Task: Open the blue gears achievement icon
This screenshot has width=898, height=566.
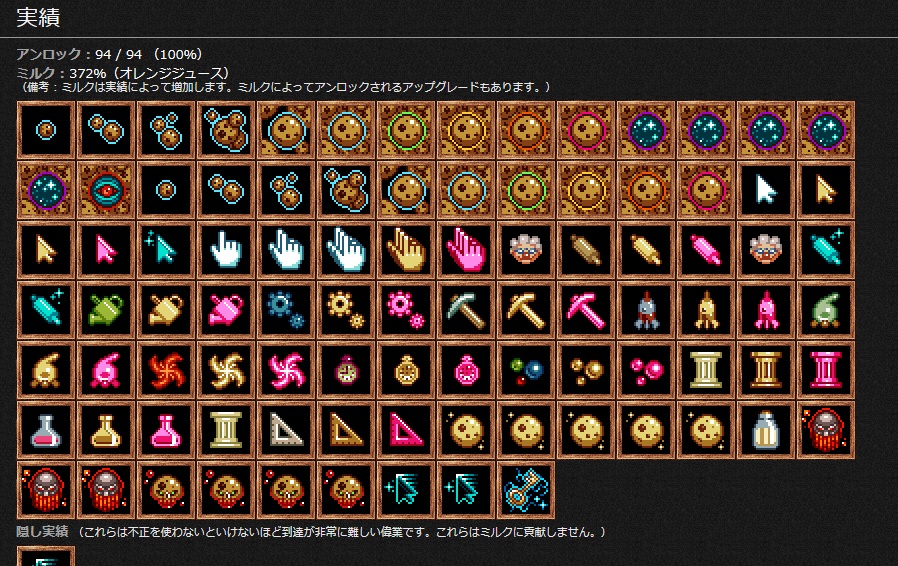Action: (x=286, y=310)
